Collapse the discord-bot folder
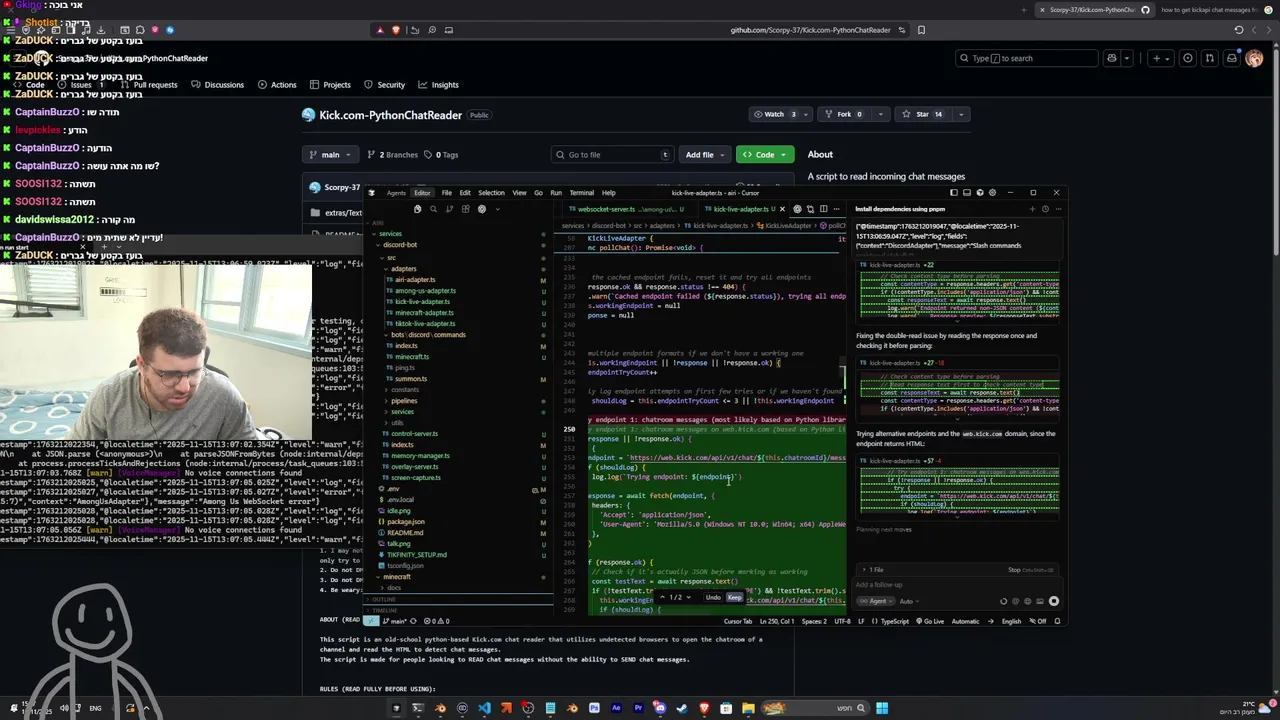Image resolution: width=1280 pixels, height=720 pixels. pos(400,245)
